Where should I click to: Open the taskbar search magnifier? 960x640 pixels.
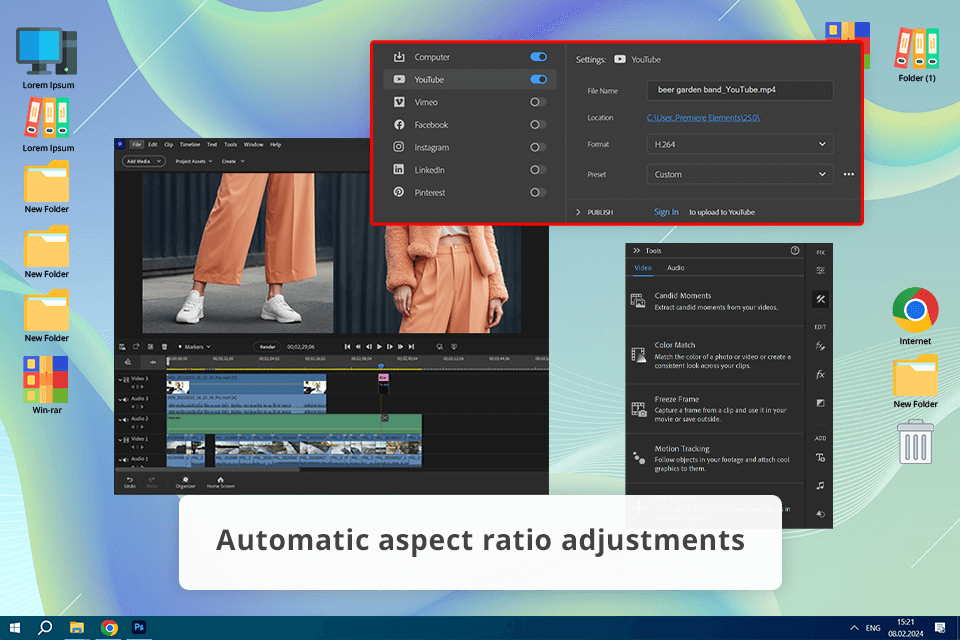(45, 627)
